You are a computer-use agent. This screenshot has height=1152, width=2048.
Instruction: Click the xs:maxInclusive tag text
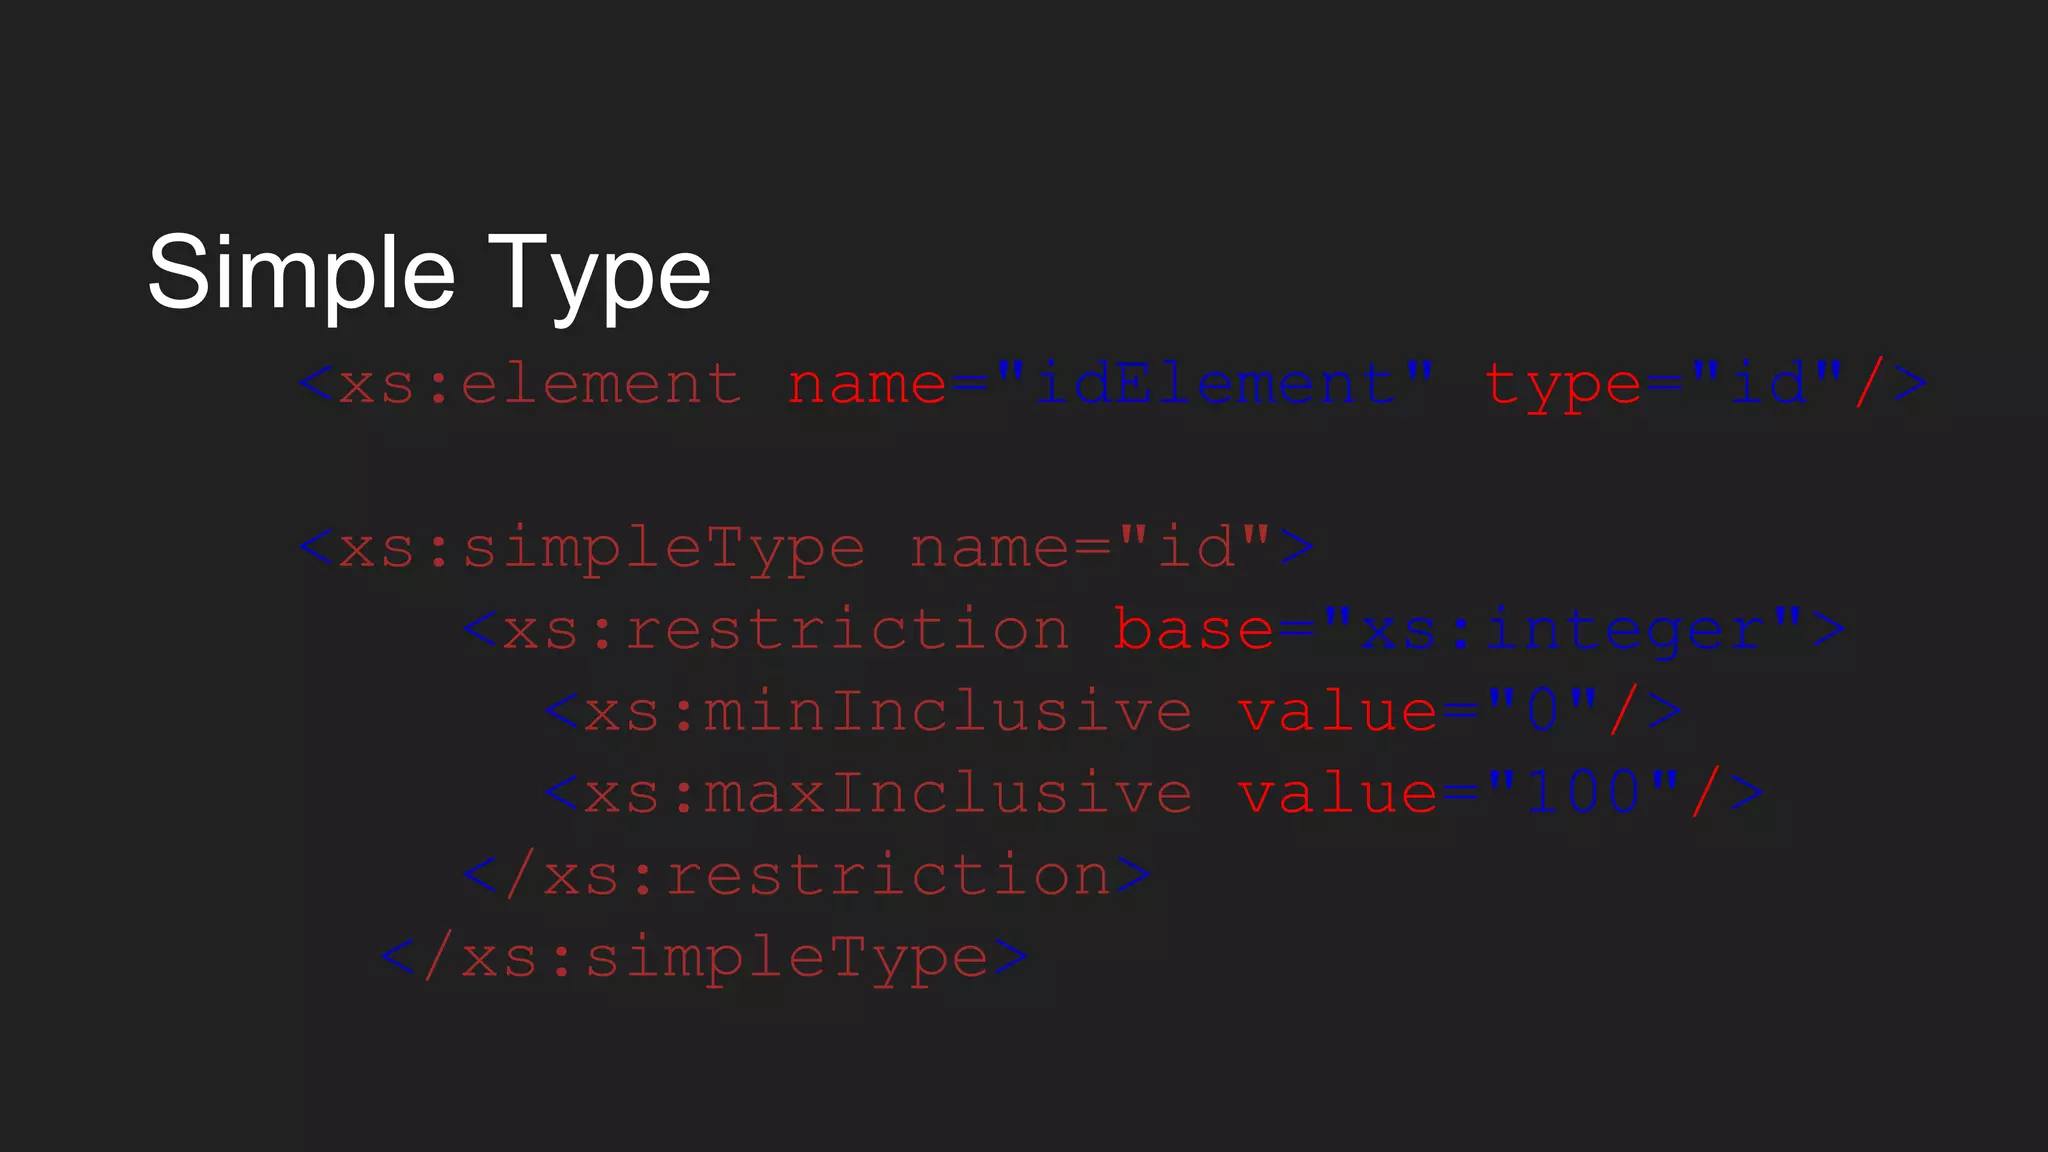(x=888, y=795)
